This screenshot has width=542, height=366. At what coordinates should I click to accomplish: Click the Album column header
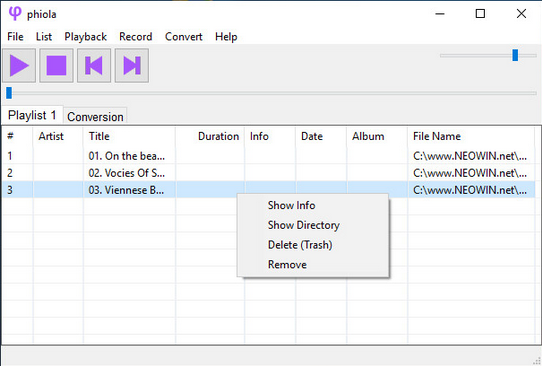click(377, 136)
